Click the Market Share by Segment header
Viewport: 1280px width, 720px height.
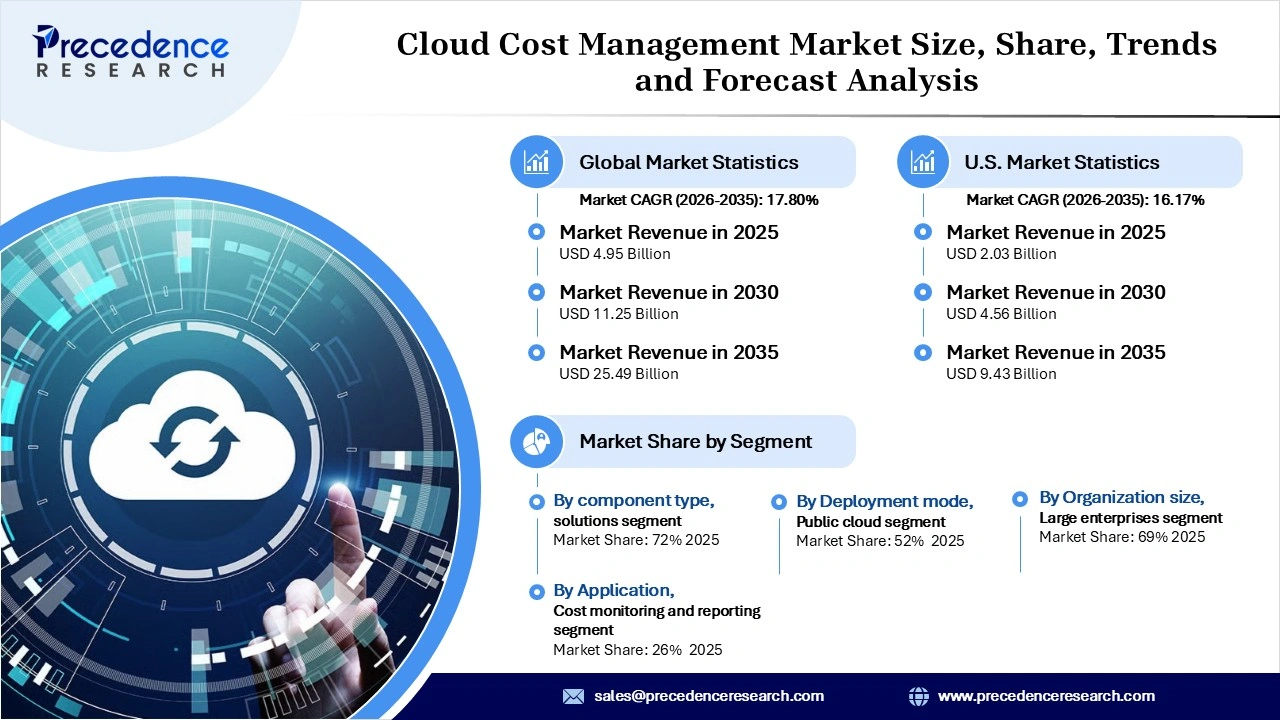[696, 441]
